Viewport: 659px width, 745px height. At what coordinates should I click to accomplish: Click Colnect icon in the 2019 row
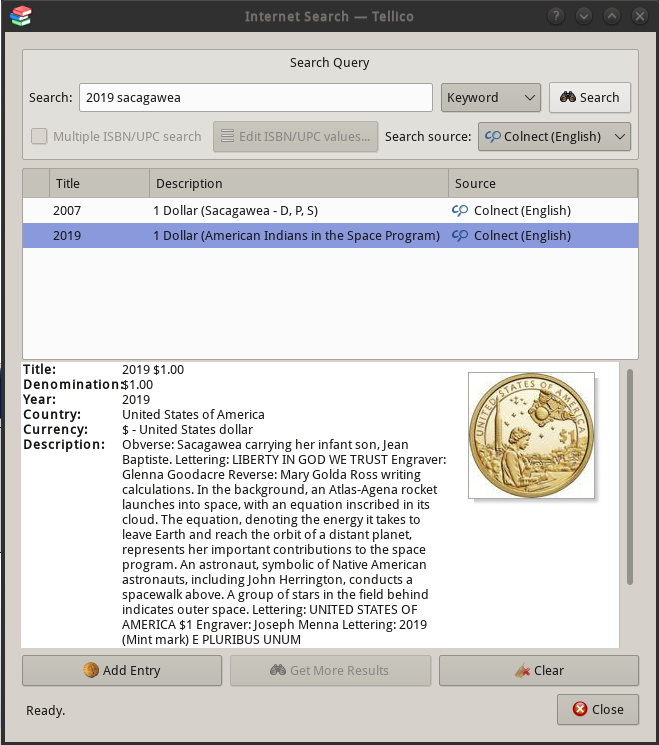pos(460,236)
